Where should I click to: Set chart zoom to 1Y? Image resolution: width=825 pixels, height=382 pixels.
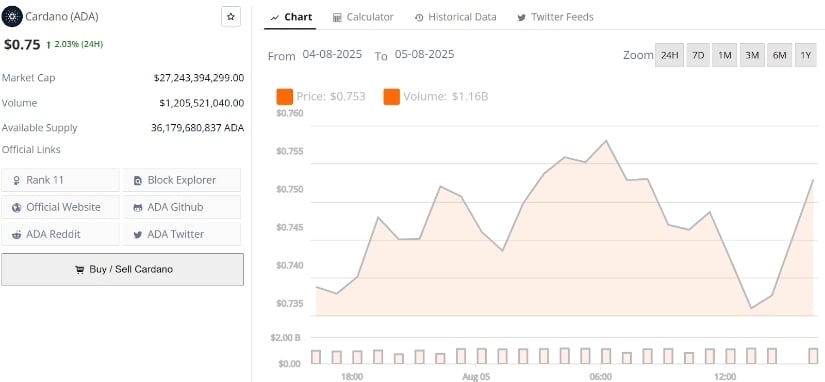tap(806, 55)
